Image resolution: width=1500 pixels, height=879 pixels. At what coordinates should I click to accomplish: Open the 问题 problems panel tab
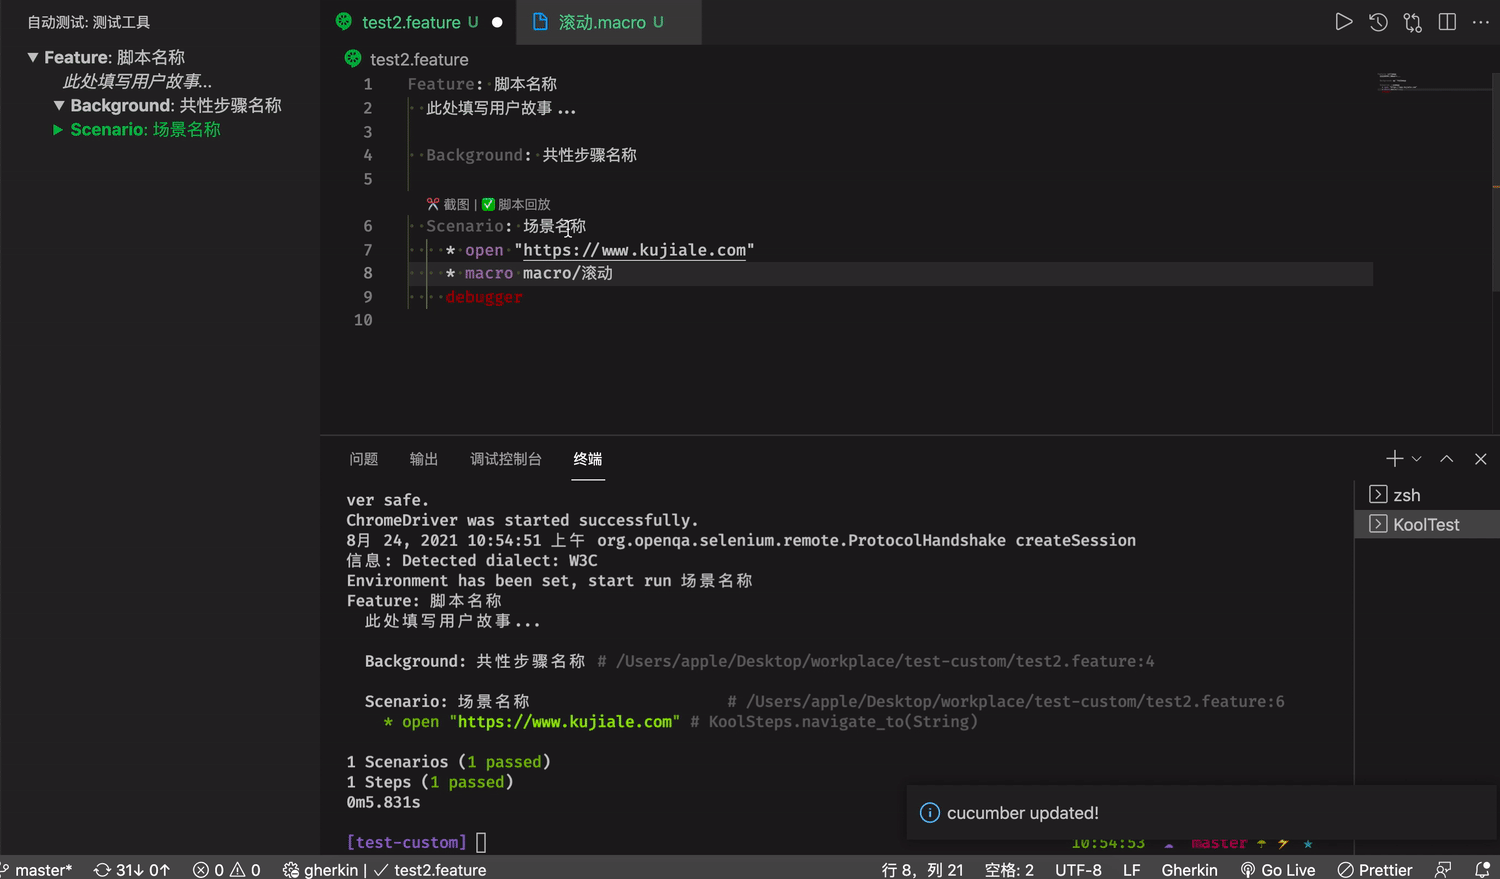pyautogui.click(x=364, y=459)
